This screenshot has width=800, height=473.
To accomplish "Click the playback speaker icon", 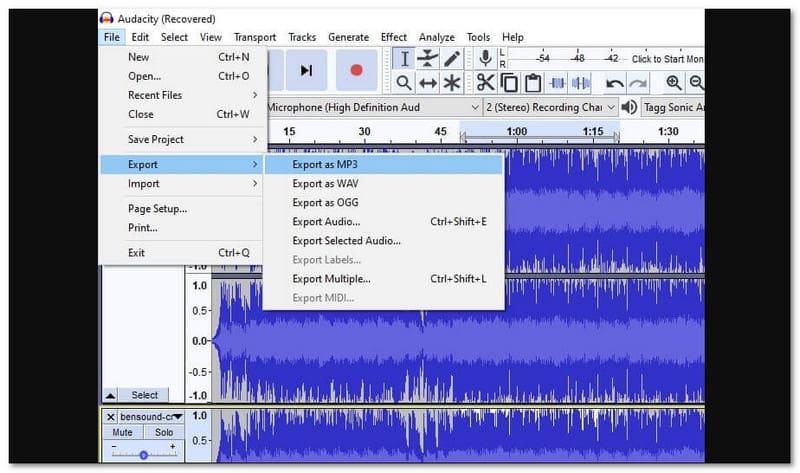I will pos(629,107).
